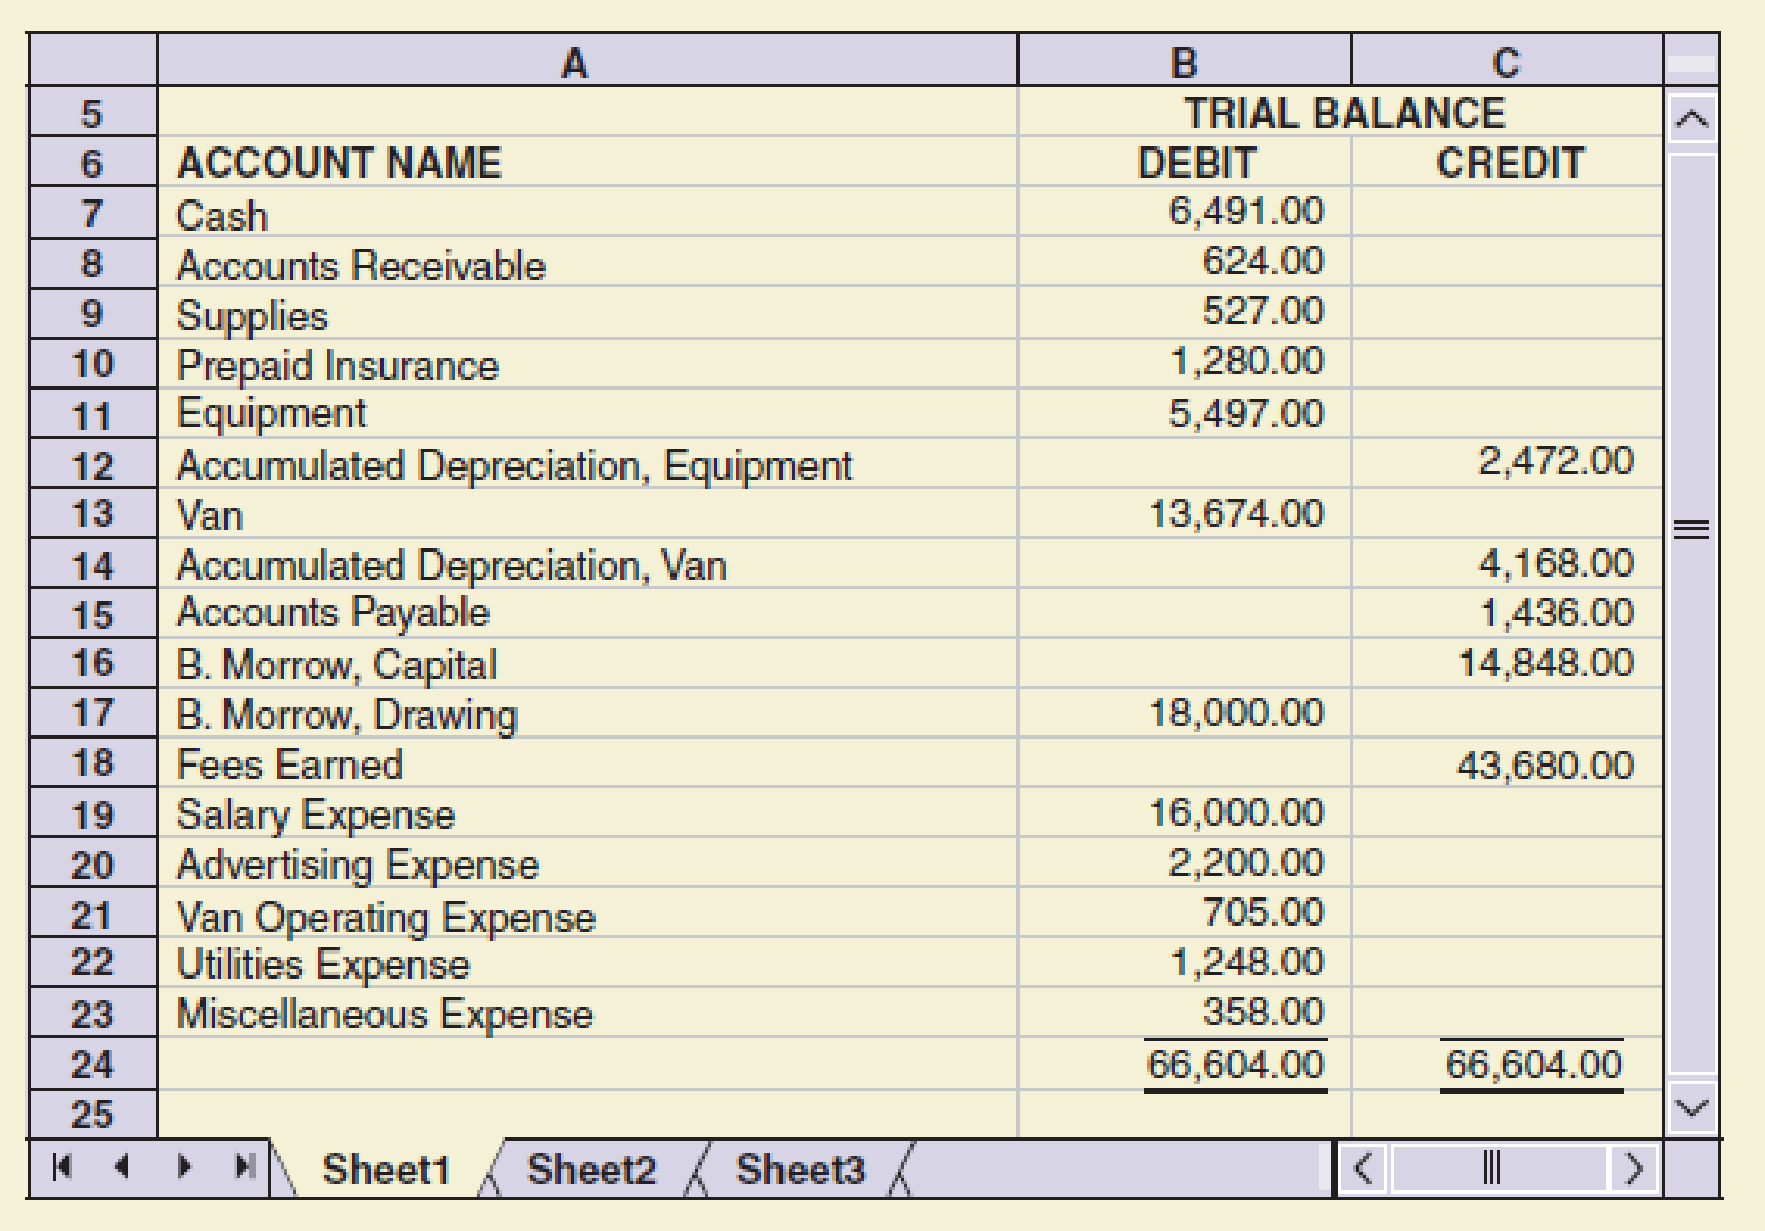1765x1231 pixels.
Task: Select Accumulated Depreciation, Equipment cell
Action: tap(587, 463)
